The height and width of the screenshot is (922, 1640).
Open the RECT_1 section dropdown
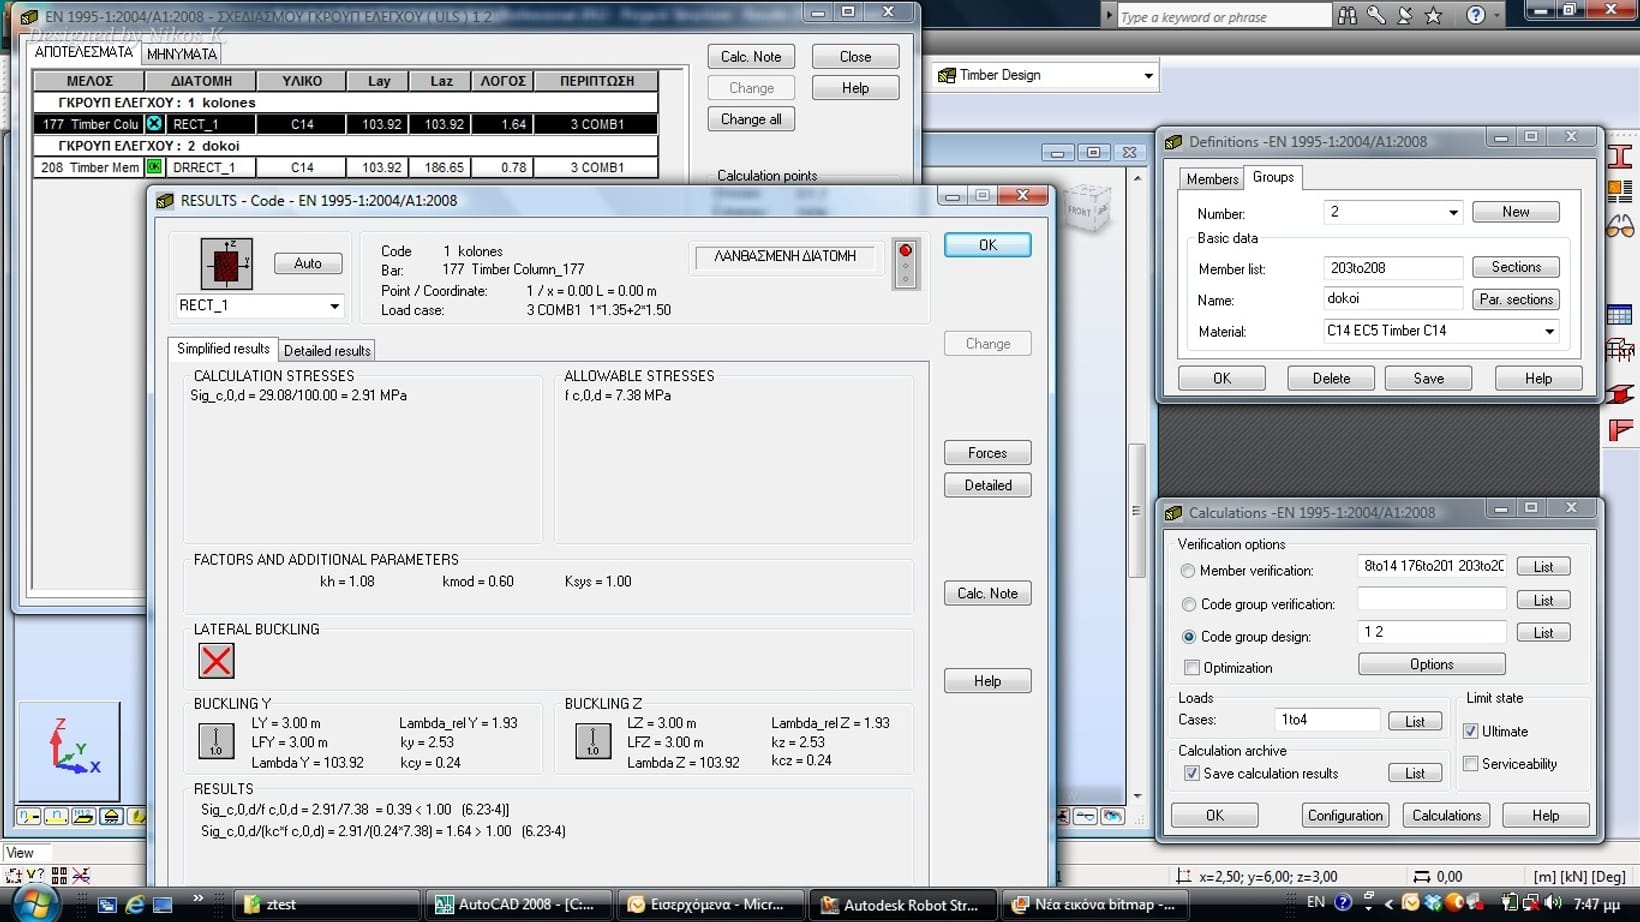tap(334, 306)
